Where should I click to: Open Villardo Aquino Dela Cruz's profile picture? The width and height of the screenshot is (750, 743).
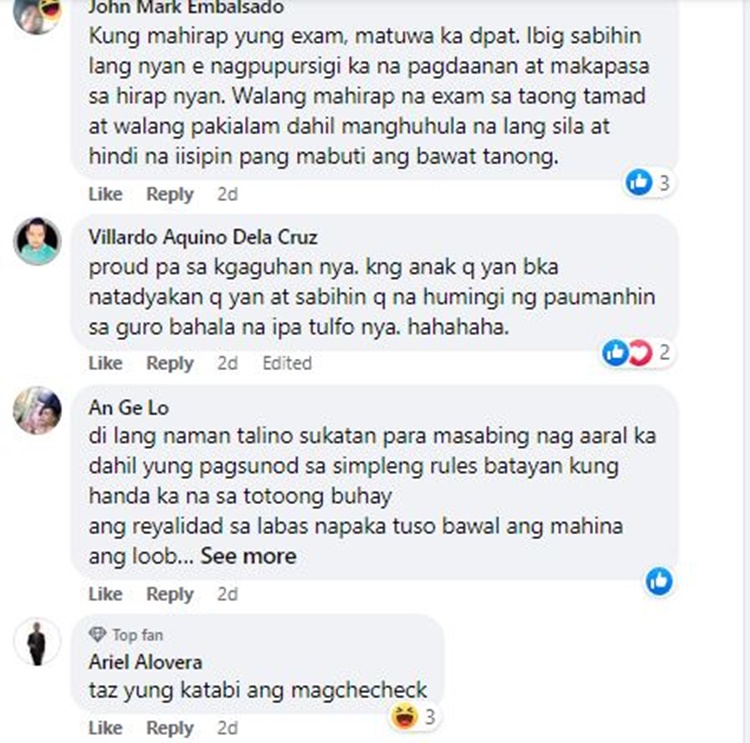(x=37, y=241)
